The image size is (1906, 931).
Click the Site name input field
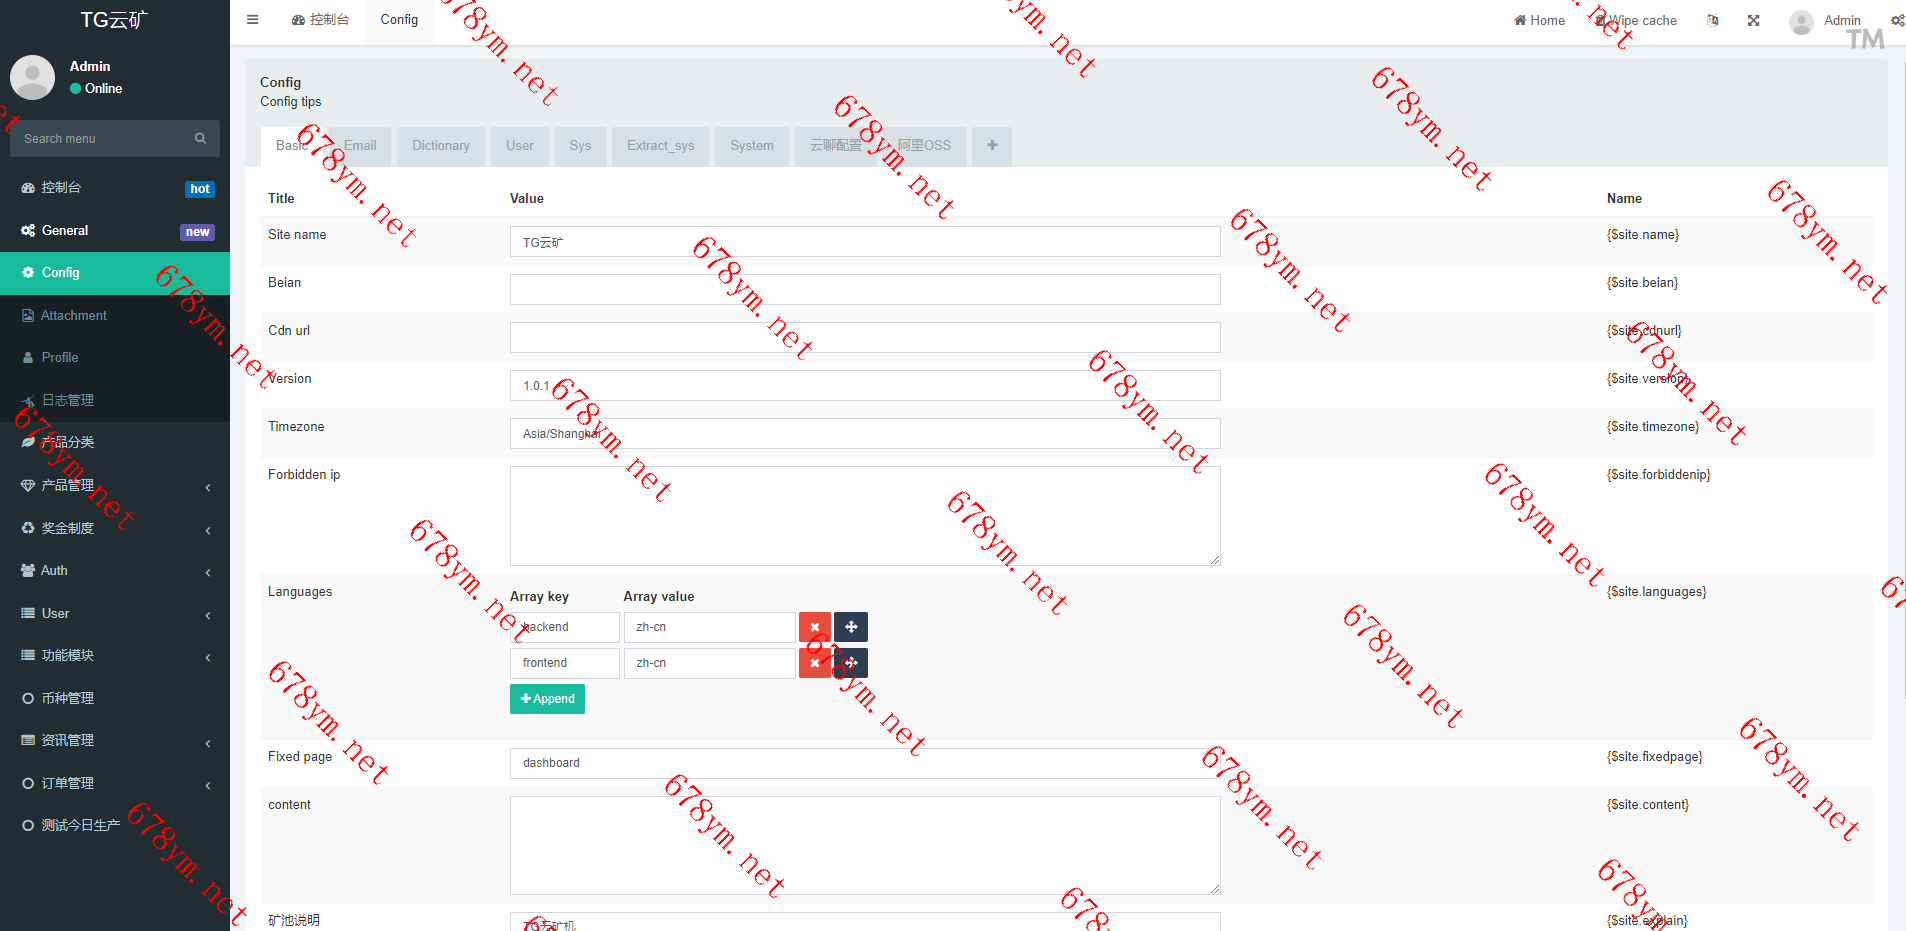(x=864, y=242)
